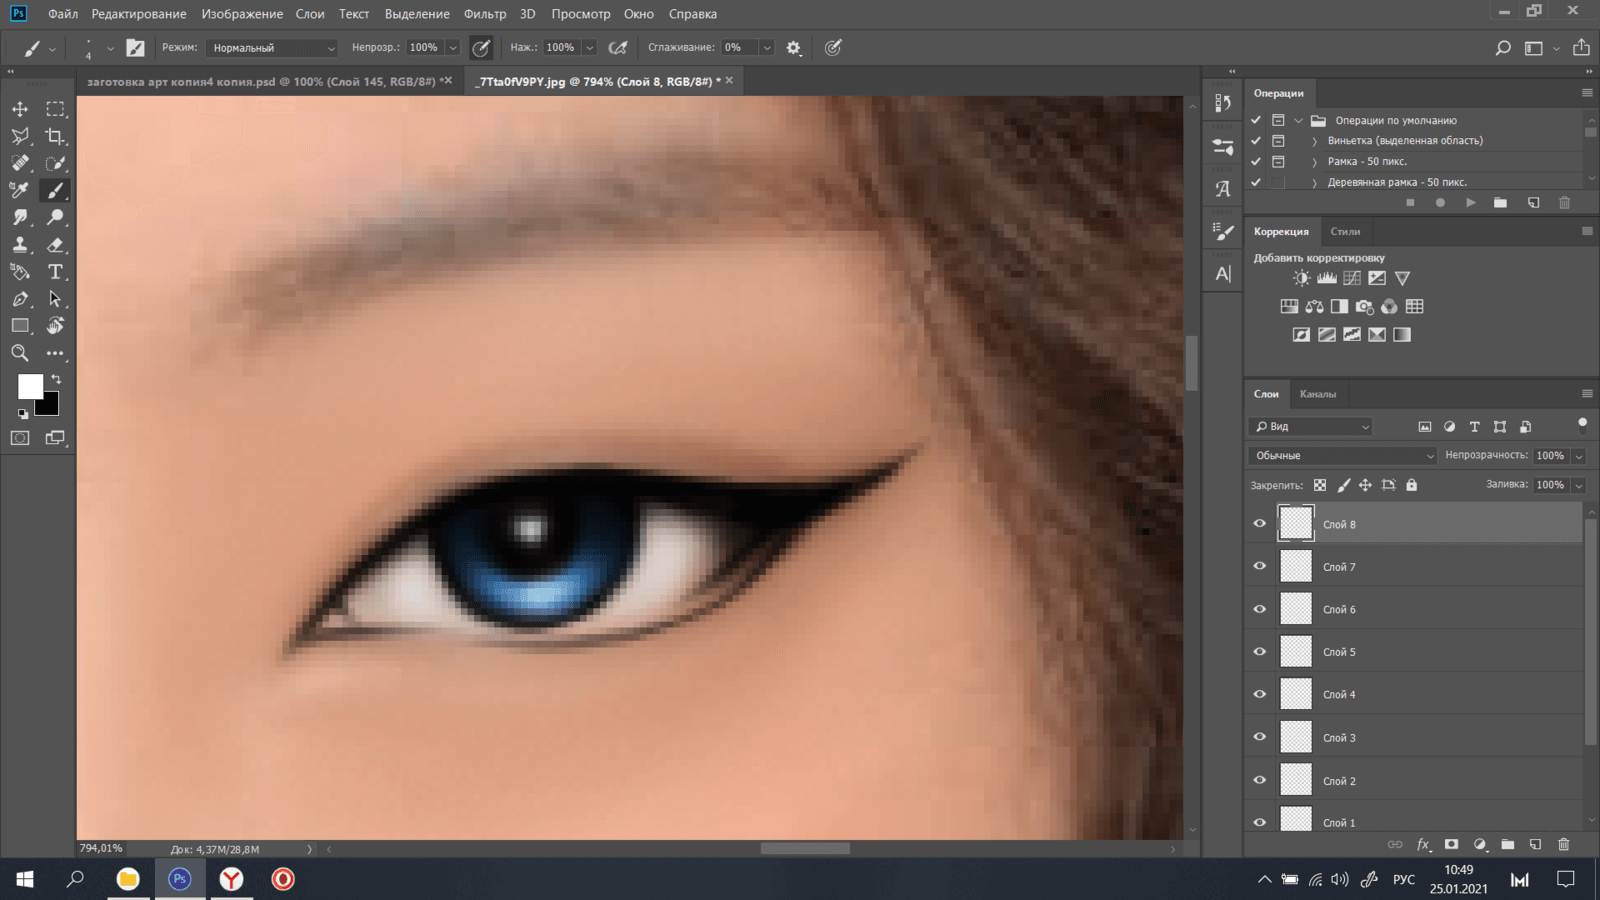Open share document button
Image resolution: width=1600 pixels, height=900 pixels.
coord(1581,48)
